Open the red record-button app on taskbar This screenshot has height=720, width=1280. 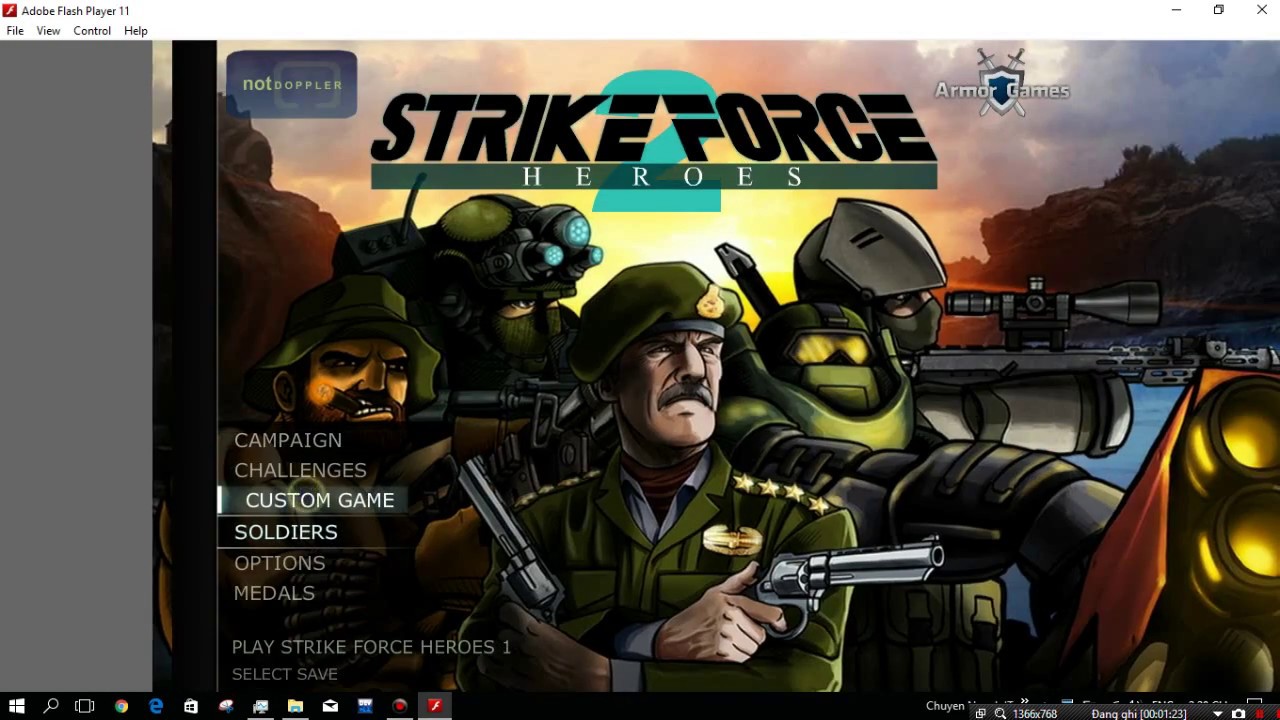400,706
